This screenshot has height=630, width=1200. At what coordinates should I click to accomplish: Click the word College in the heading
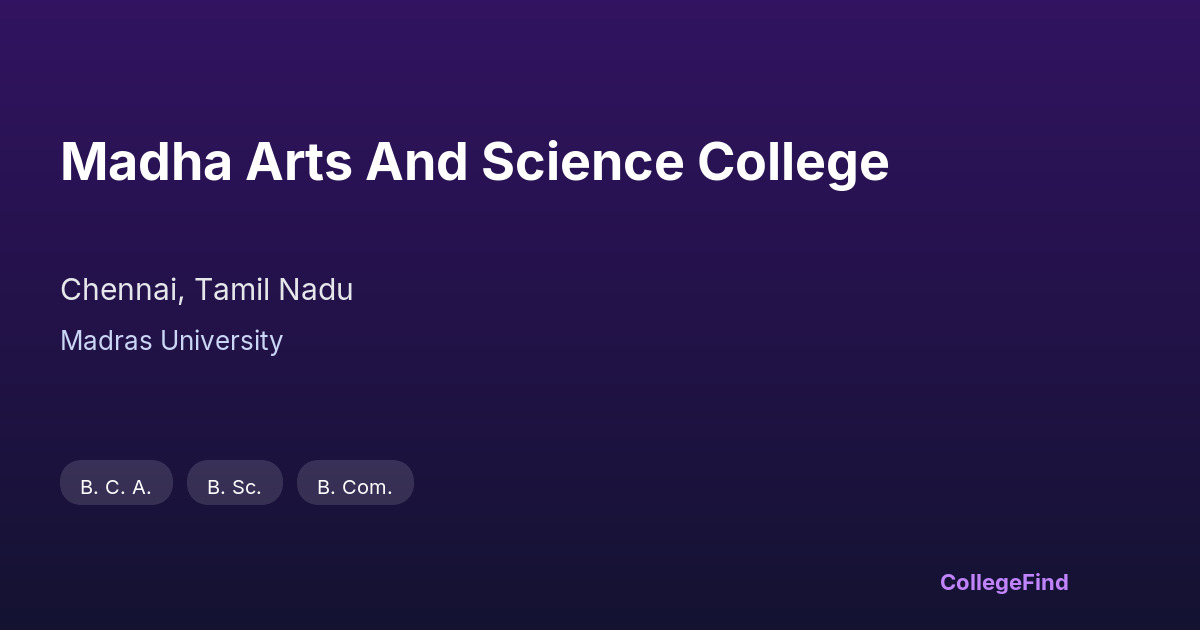(x=793, y=162)
